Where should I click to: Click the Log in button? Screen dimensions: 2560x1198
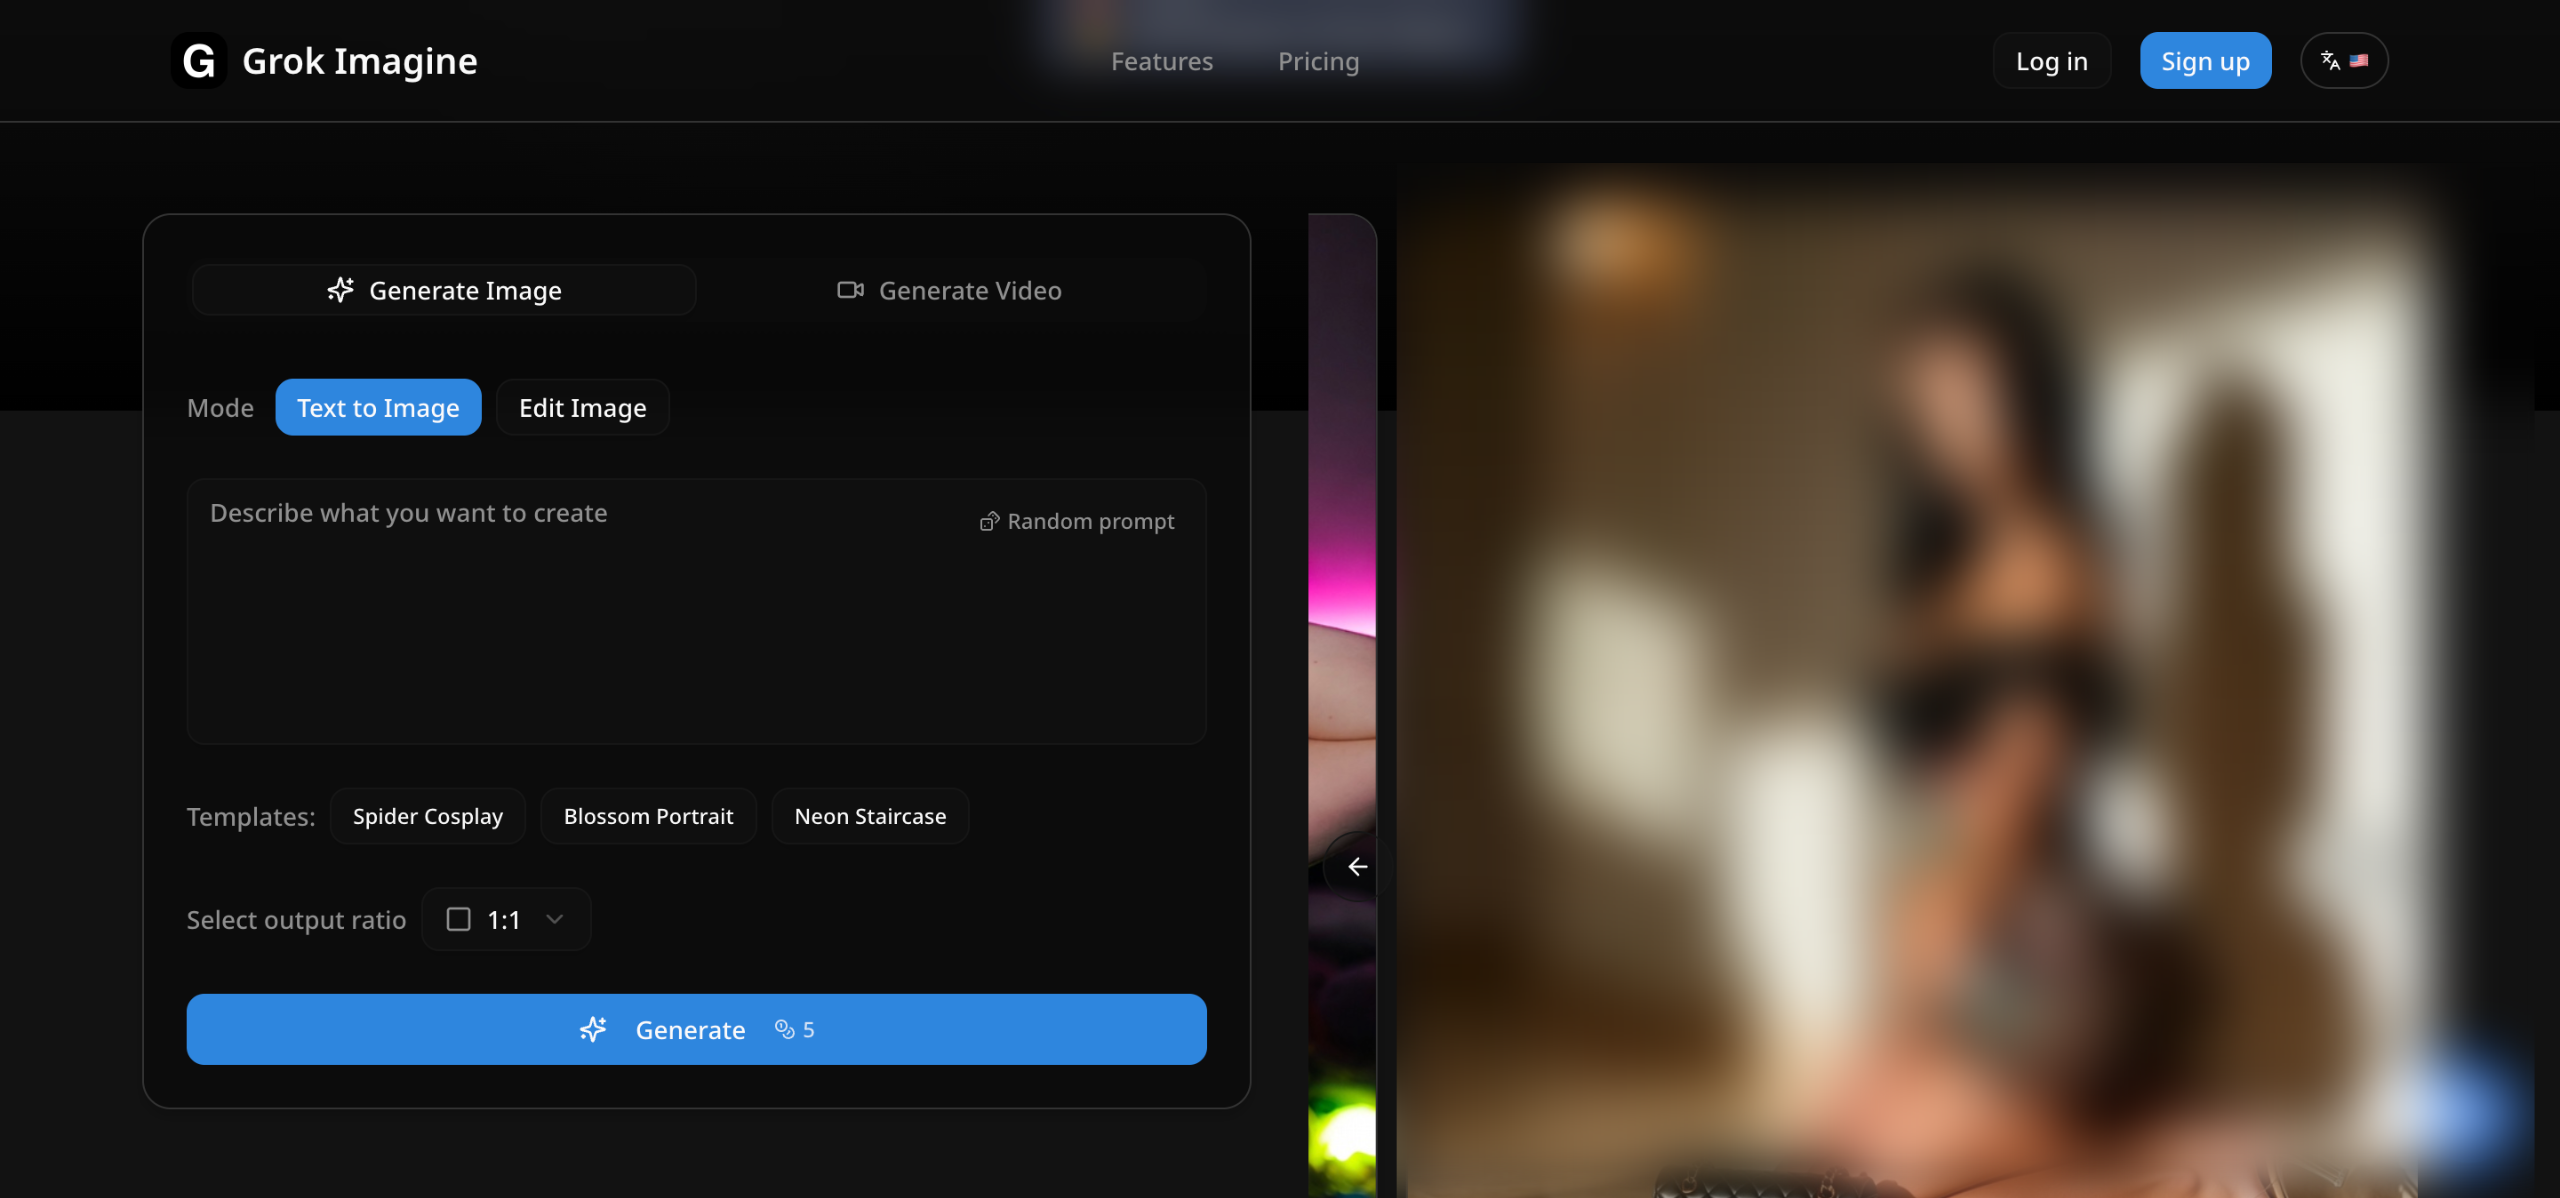click(2051, 61)
